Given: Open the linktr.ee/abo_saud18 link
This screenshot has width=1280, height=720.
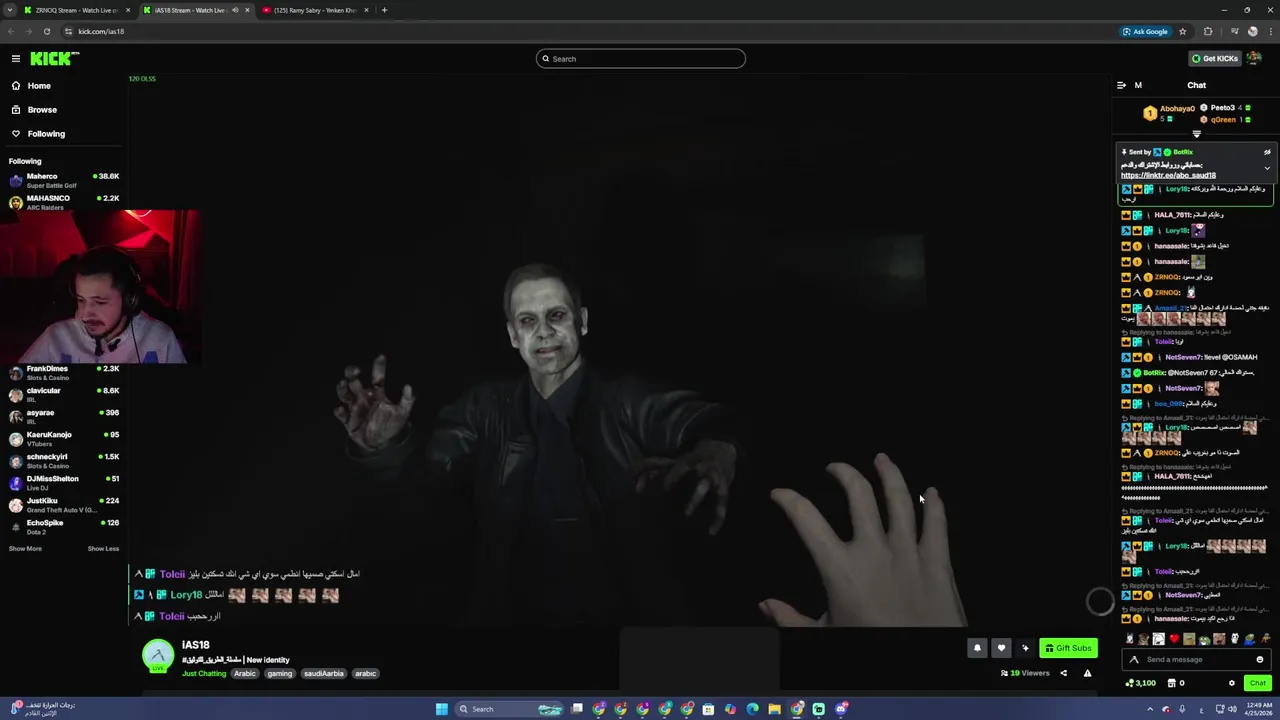Looking at the screenshot, I should [1168, 176].
